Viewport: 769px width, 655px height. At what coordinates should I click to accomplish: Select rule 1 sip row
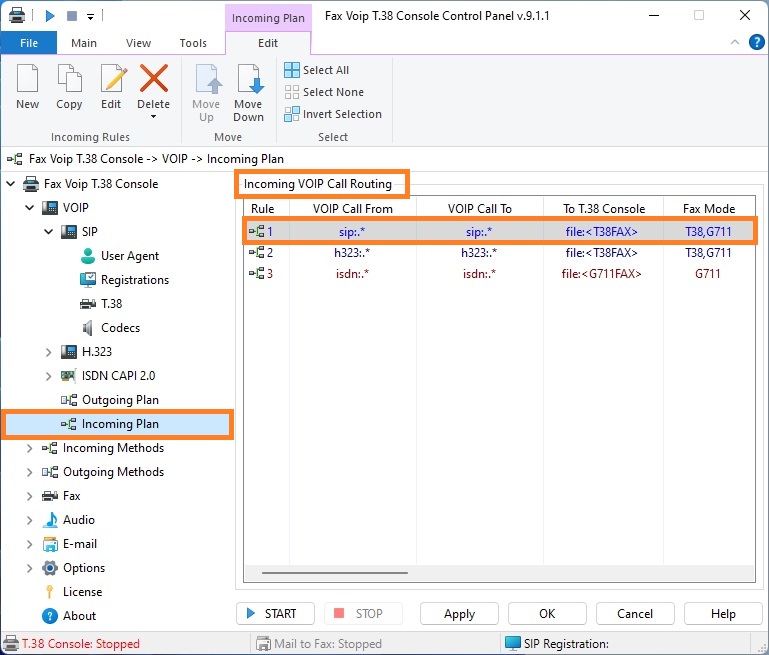499,231
